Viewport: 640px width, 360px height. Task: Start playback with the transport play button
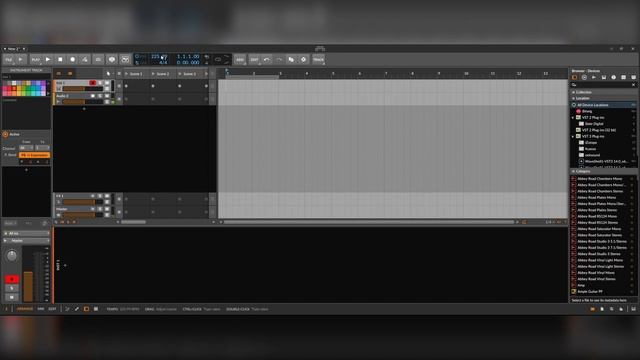point(48,60)
